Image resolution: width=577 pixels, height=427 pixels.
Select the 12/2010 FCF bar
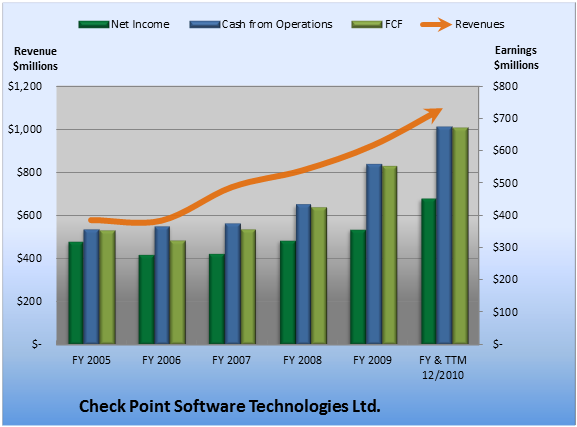[460, 236]
